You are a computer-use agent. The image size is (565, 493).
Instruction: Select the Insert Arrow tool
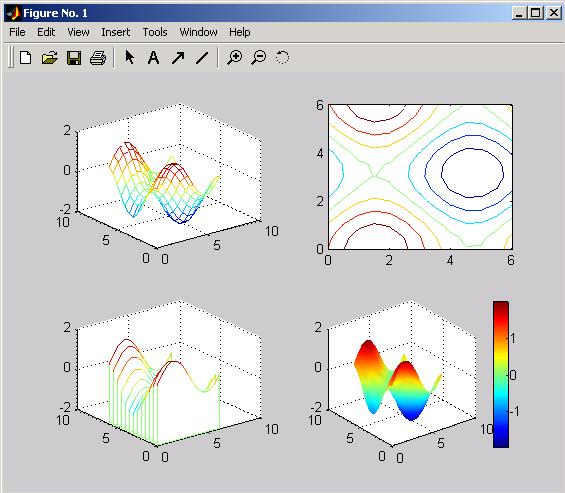[x=178, y=58]
